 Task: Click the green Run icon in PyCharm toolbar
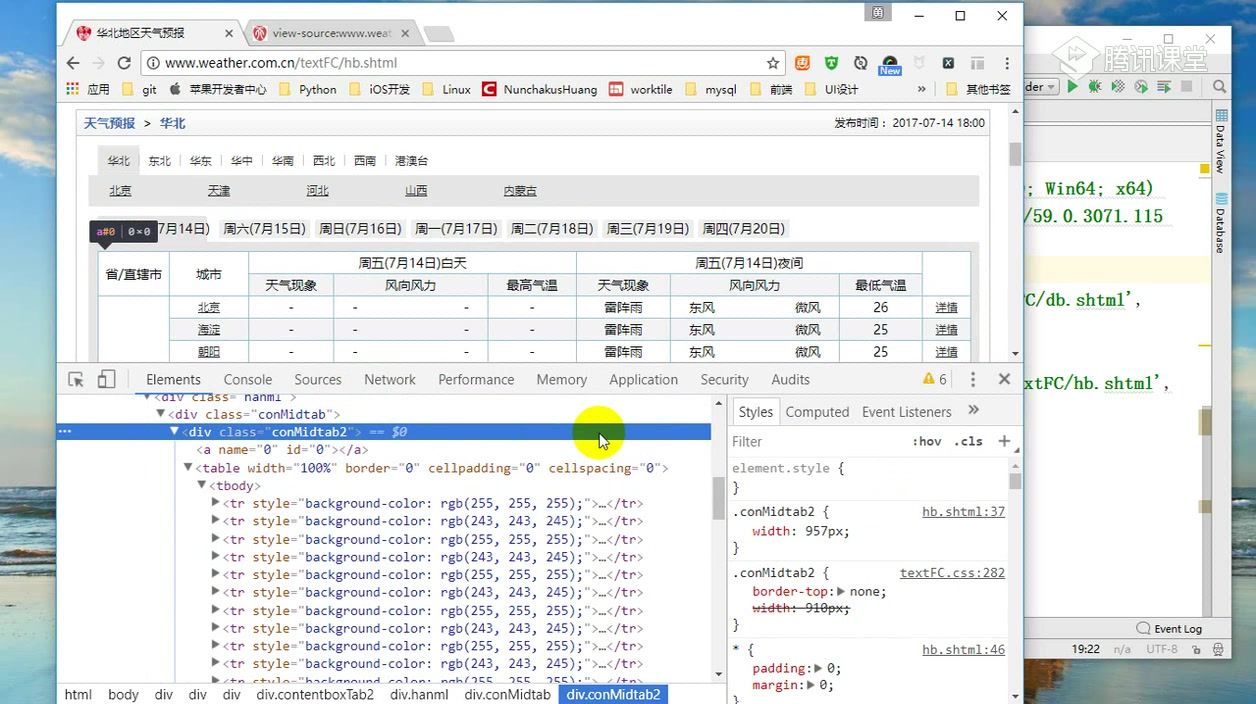click(x=1072, y=86)
